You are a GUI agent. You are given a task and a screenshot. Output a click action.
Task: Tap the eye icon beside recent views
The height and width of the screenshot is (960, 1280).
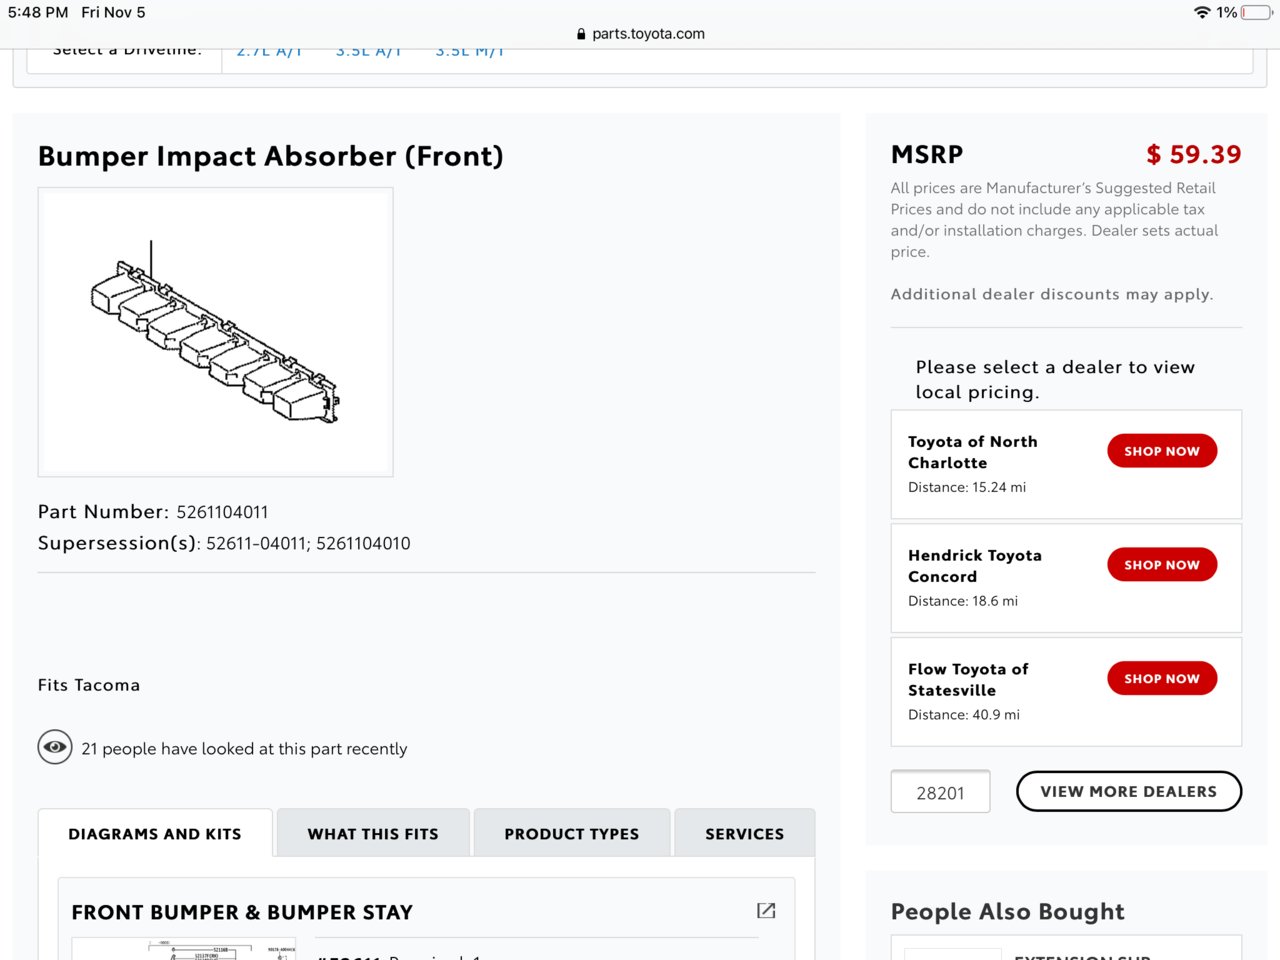point(55,747)
